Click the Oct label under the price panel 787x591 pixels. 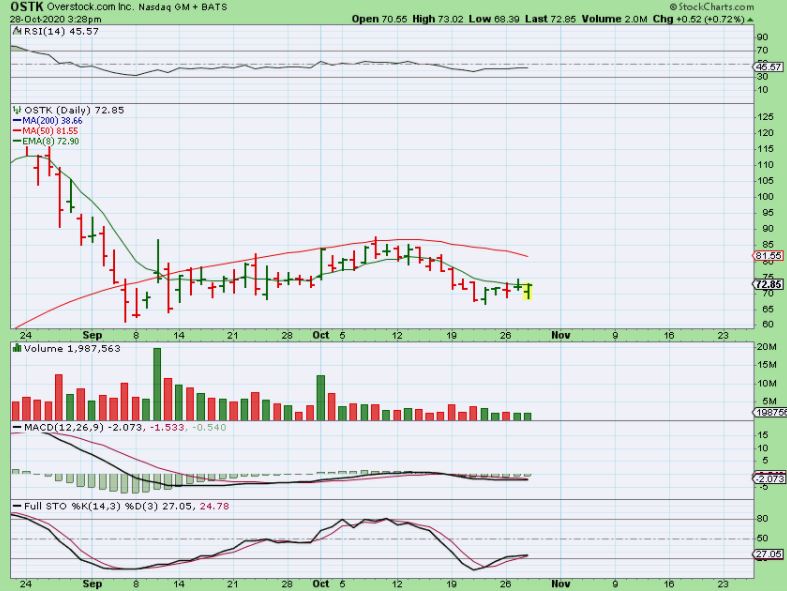(320, 335)
